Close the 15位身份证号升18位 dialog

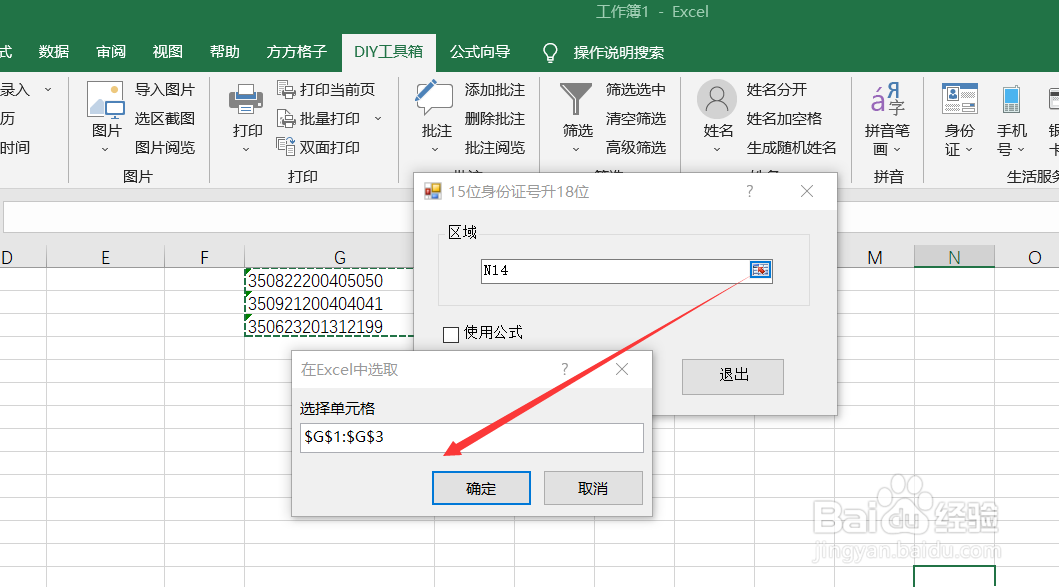pyautogui.click(x=806, y=191)
